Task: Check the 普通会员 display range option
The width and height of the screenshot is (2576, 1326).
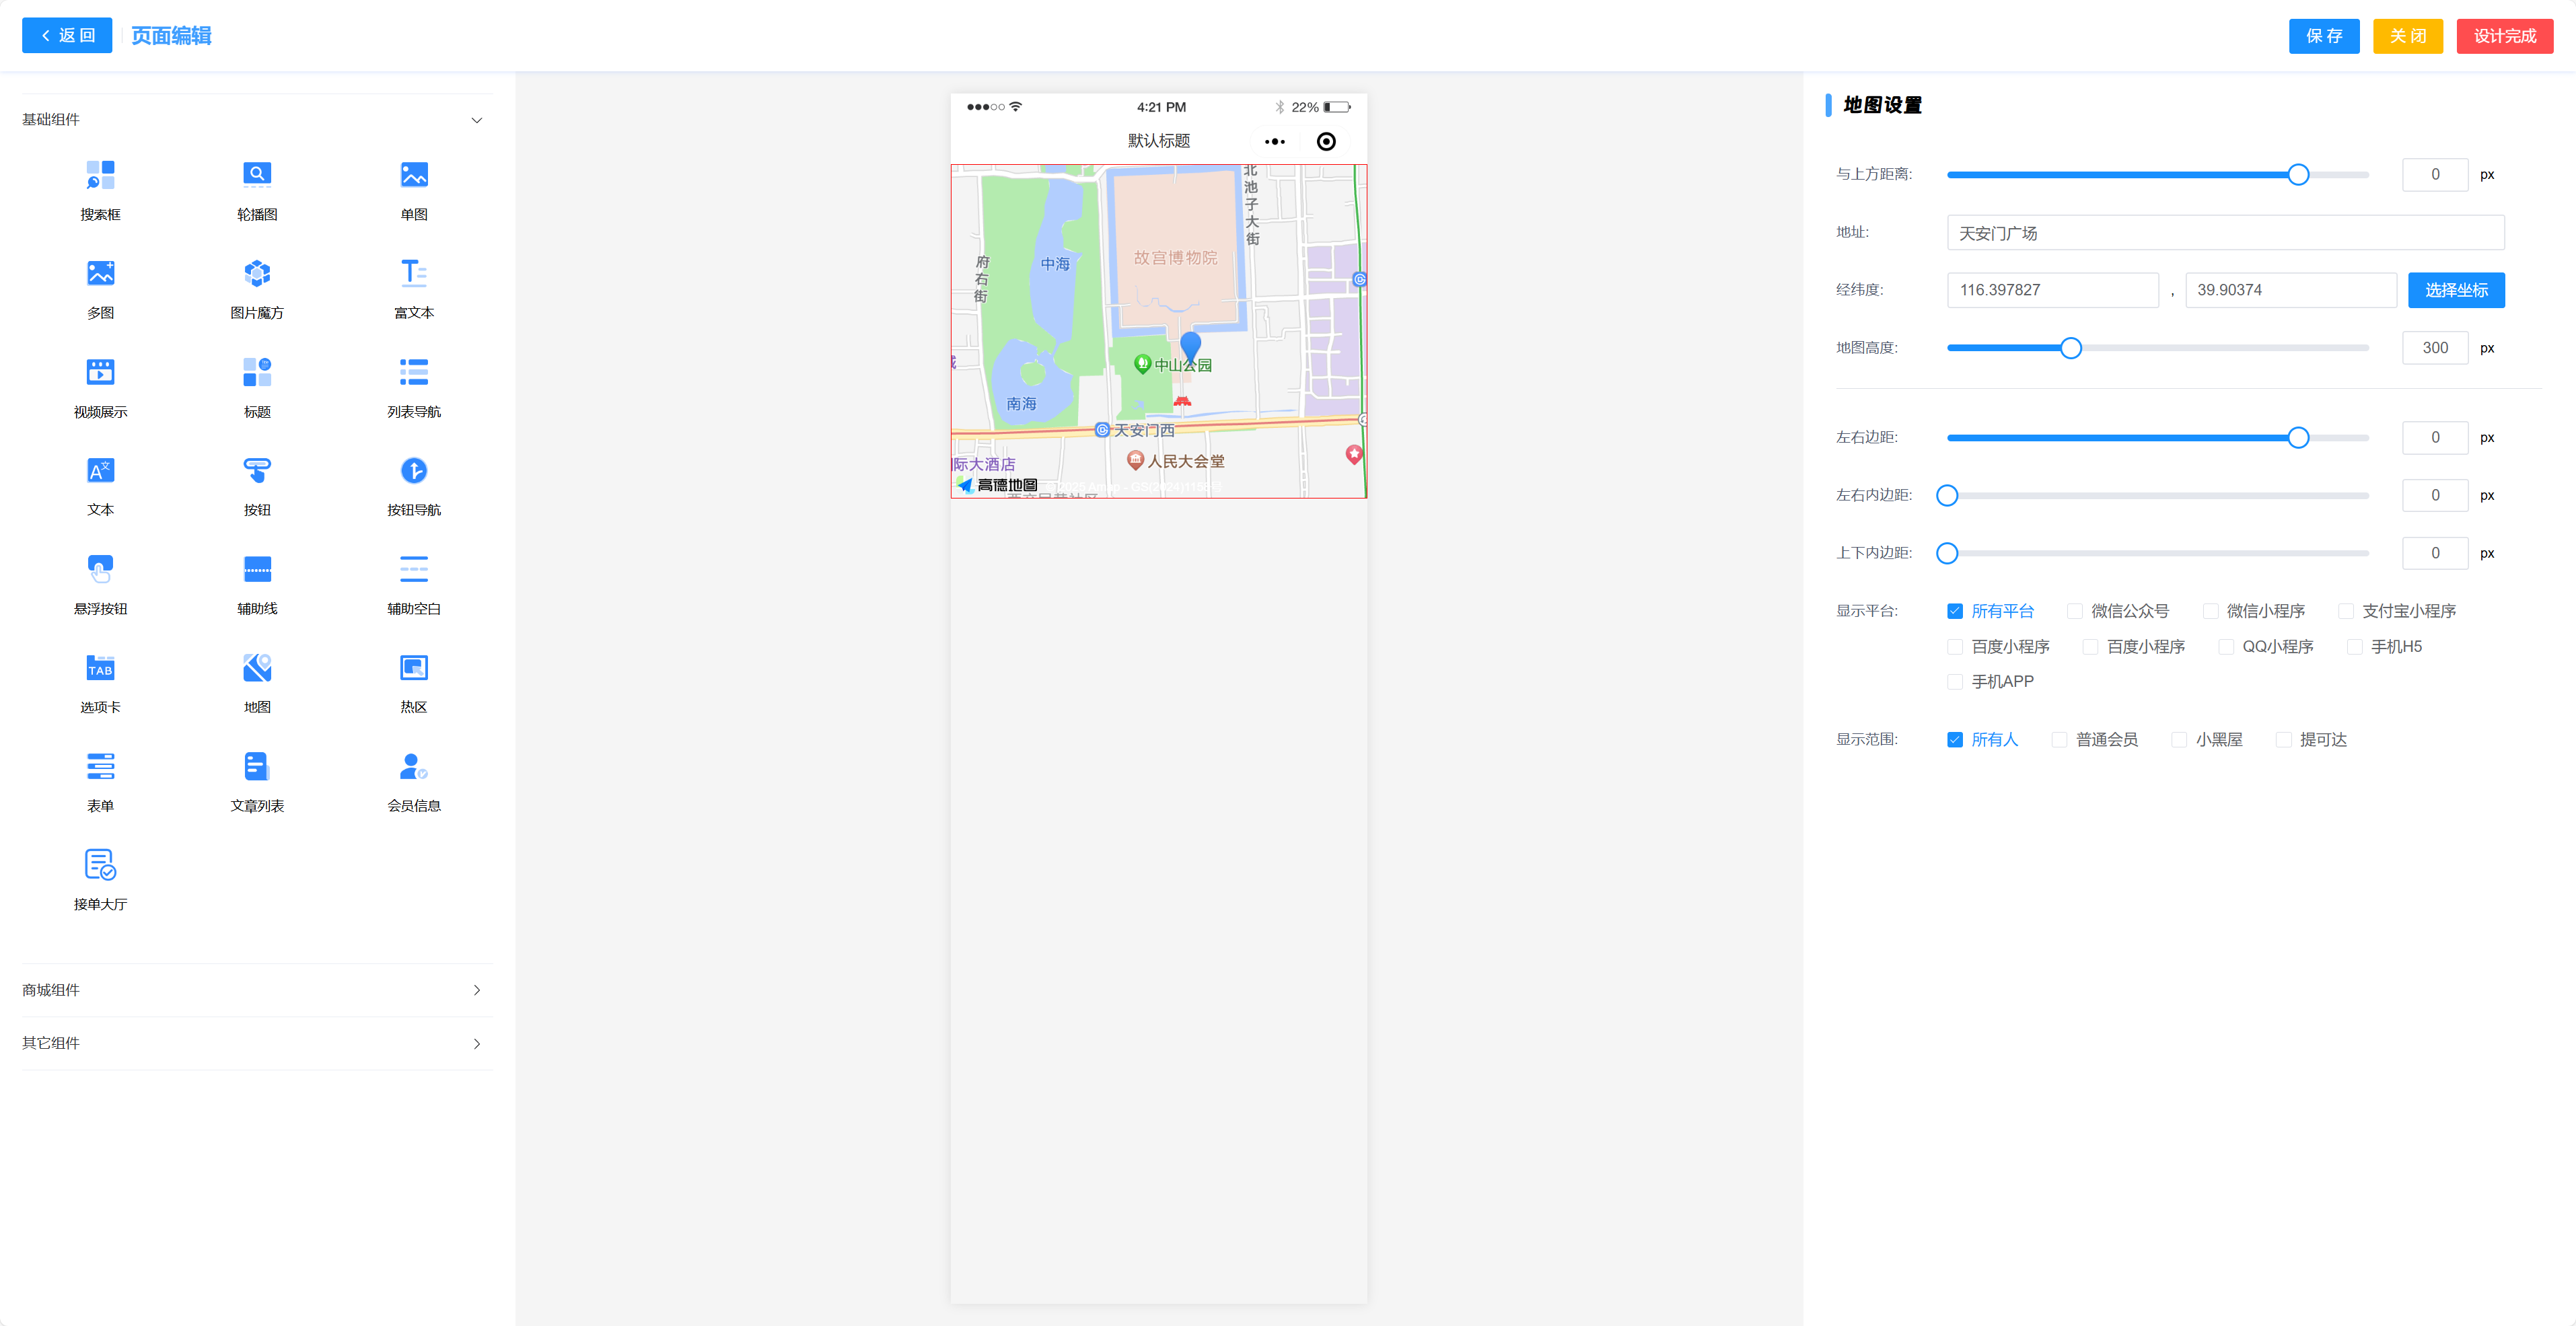Action: (2058, 740)
